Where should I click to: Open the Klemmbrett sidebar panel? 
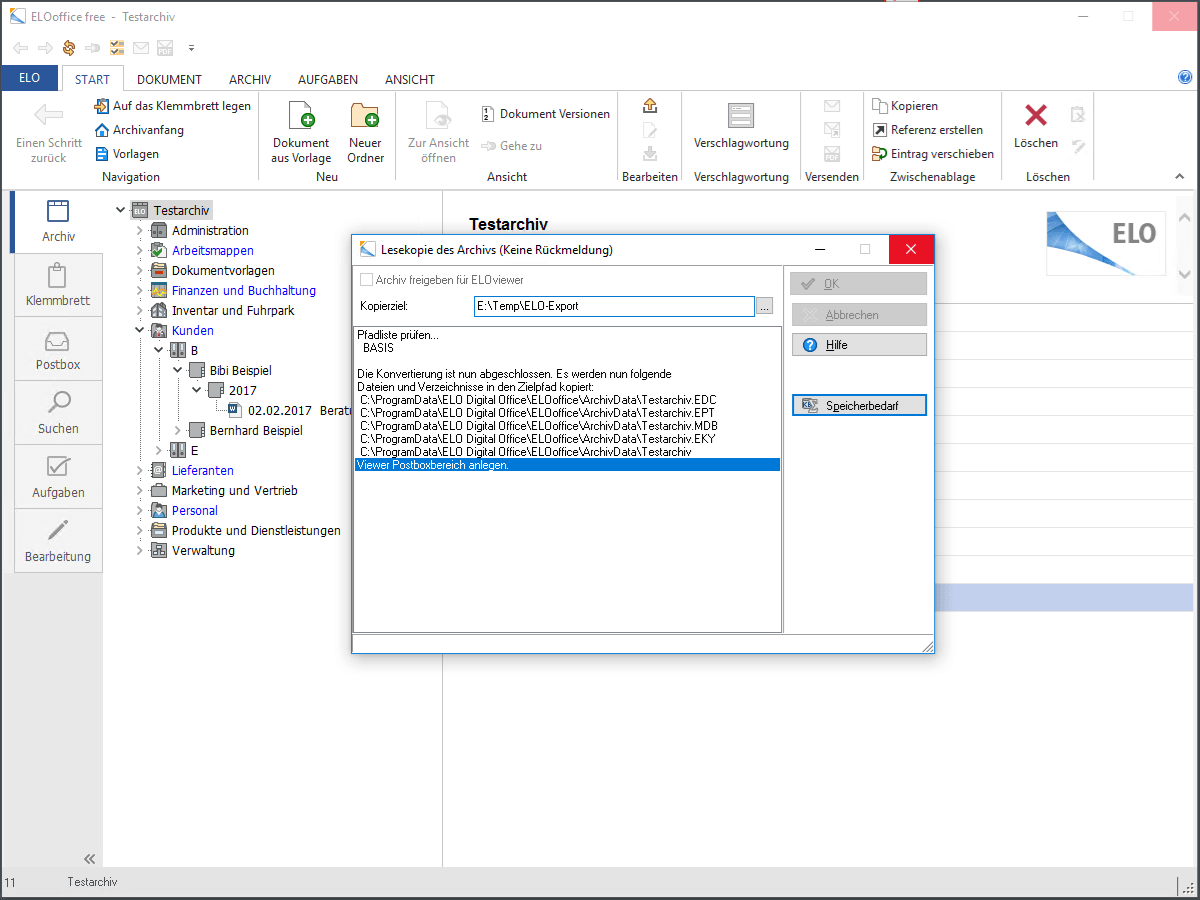[58, 285]
